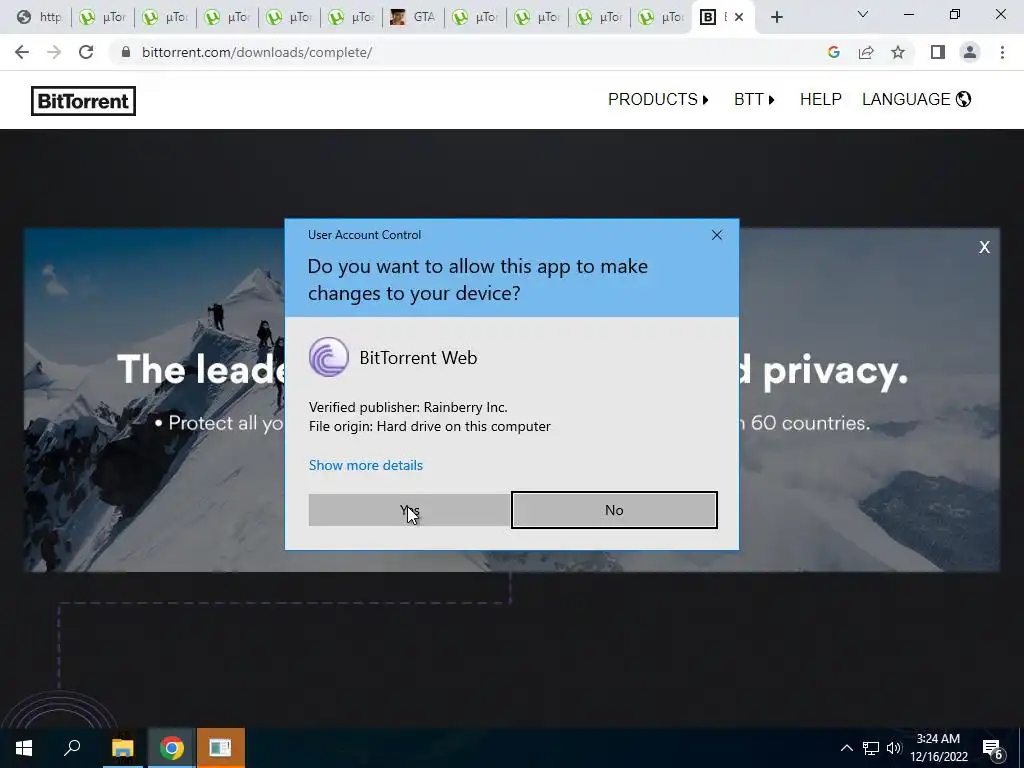Viewport: 1024px width, 768px height.
Task: Click 'File origin: Hard drive on this computer'
Action: point(430,426)
